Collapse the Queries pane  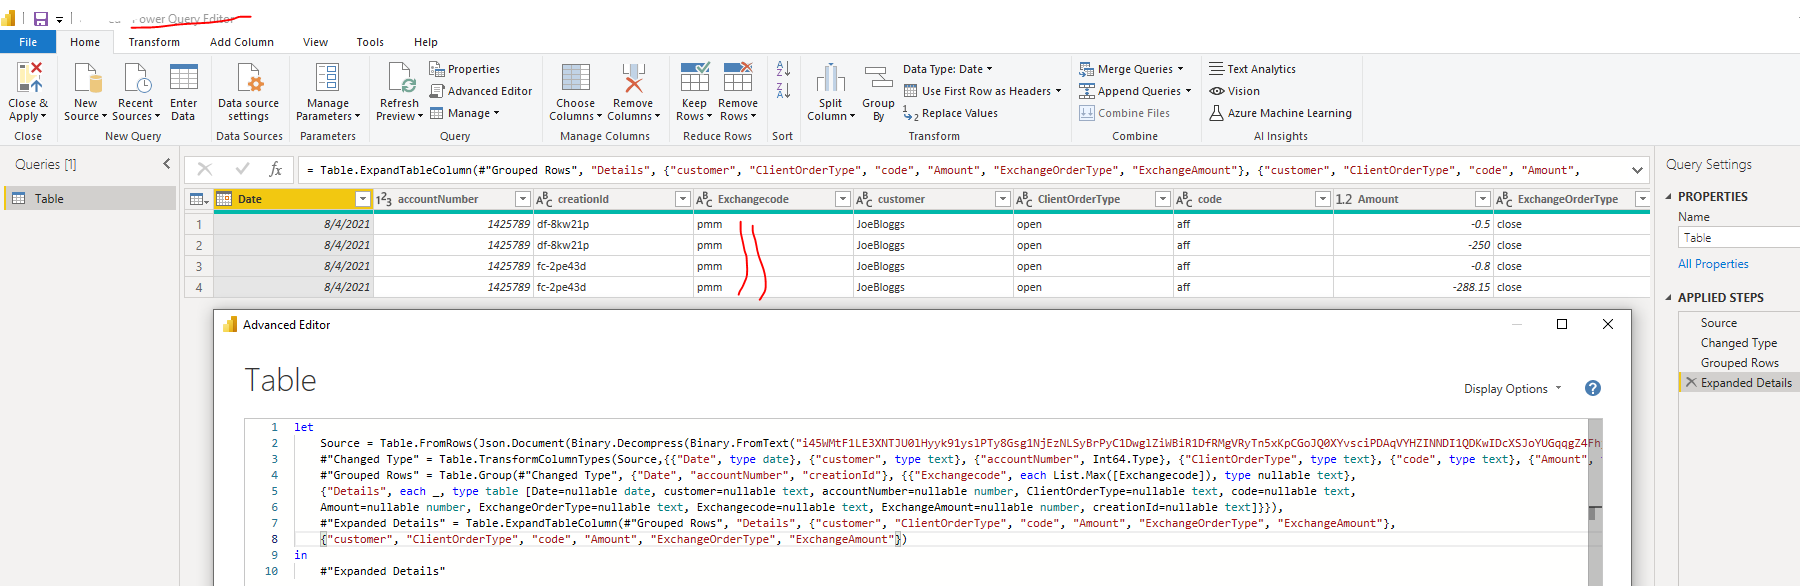coord(167,164)
